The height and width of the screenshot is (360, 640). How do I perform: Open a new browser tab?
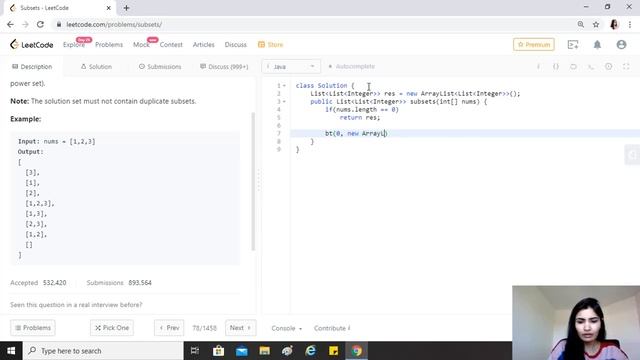pos(127,8)
